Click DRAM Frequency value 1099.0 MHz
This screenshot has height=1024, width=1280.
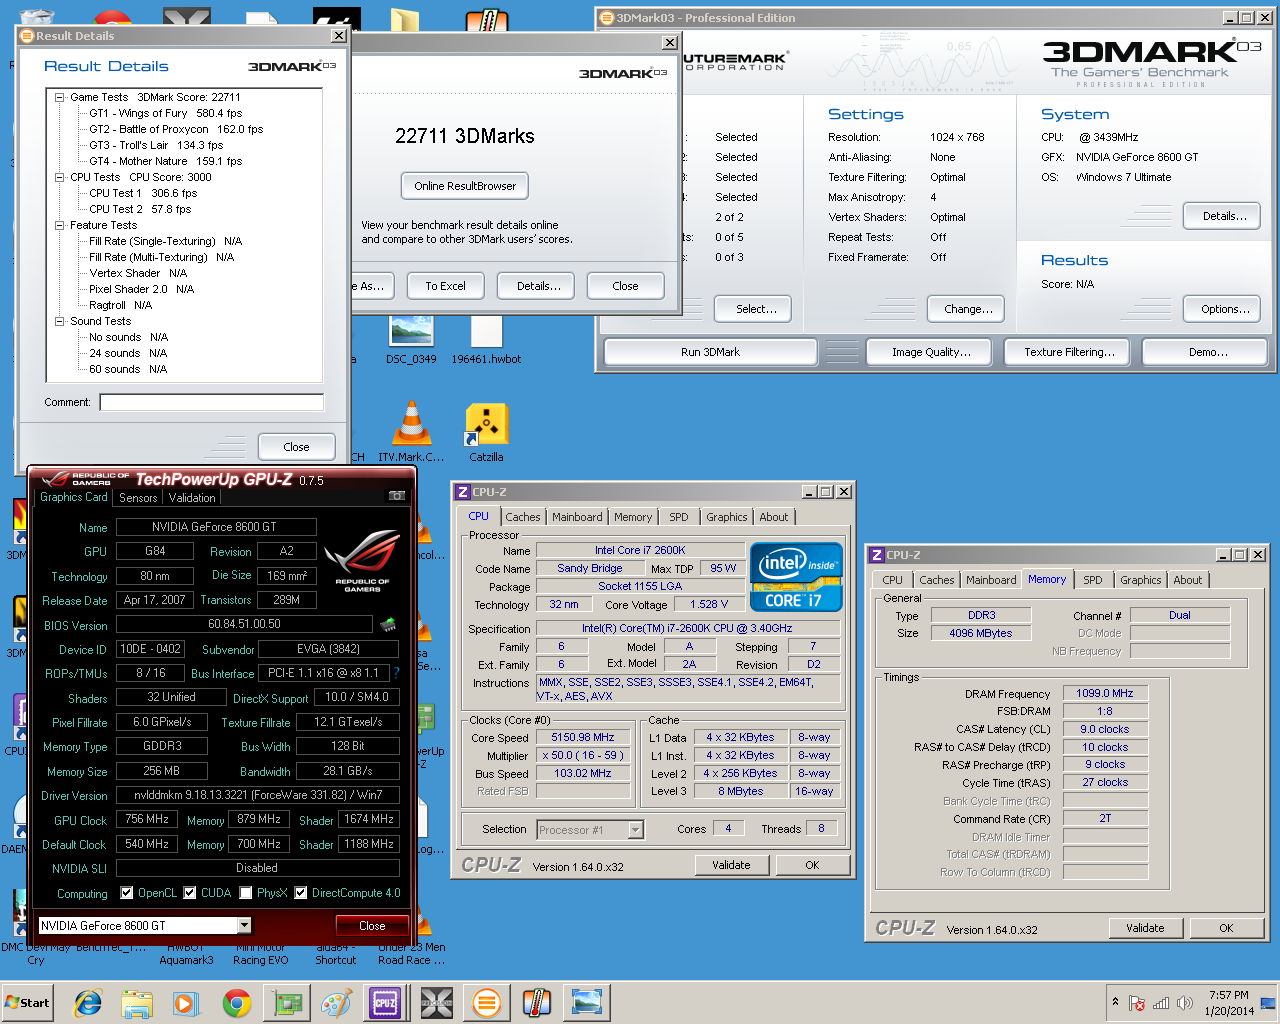click(x=1105, y=693)
